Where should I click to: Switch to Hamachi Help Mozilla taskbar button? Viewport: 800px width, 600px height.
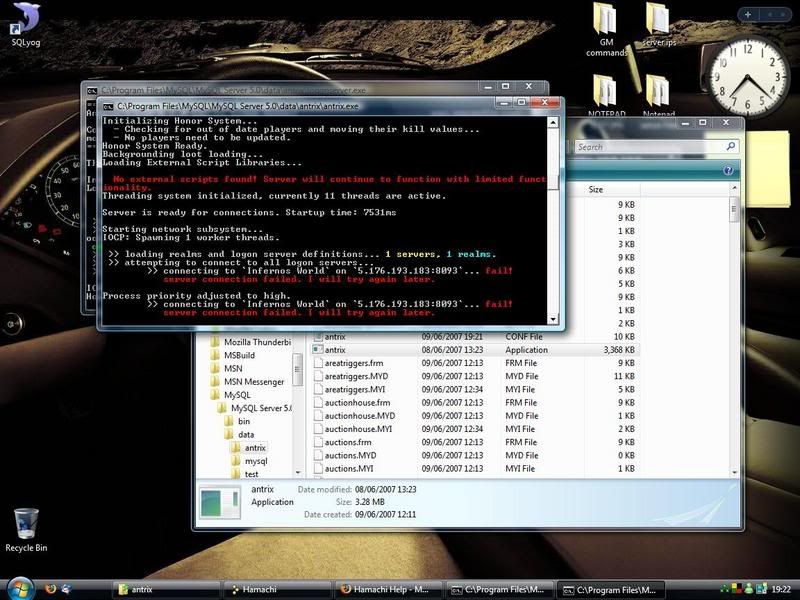(388, 589)
